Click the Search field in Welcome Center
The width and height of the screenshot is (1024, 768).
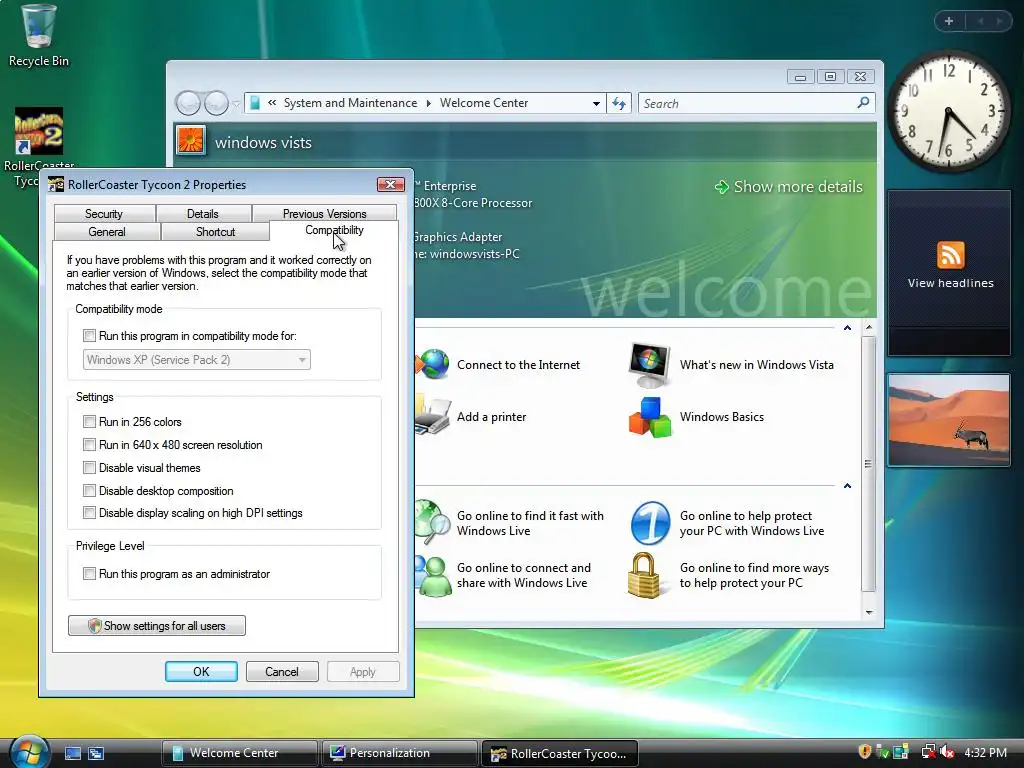click(749, 103)
